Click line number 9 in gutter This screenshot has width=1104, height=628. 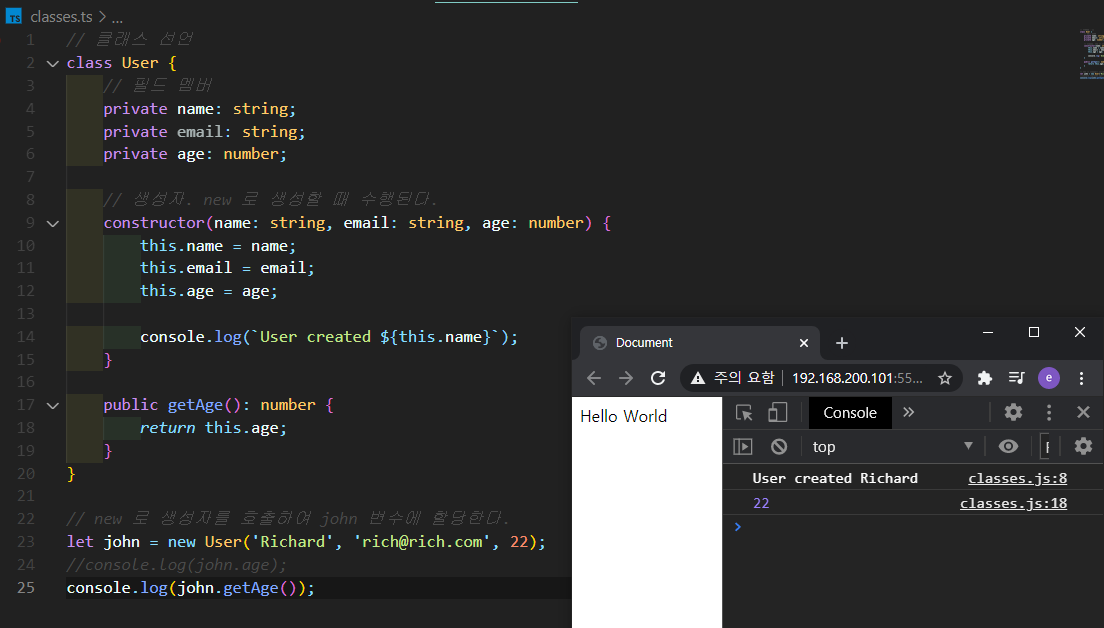(x=30, y=223)
